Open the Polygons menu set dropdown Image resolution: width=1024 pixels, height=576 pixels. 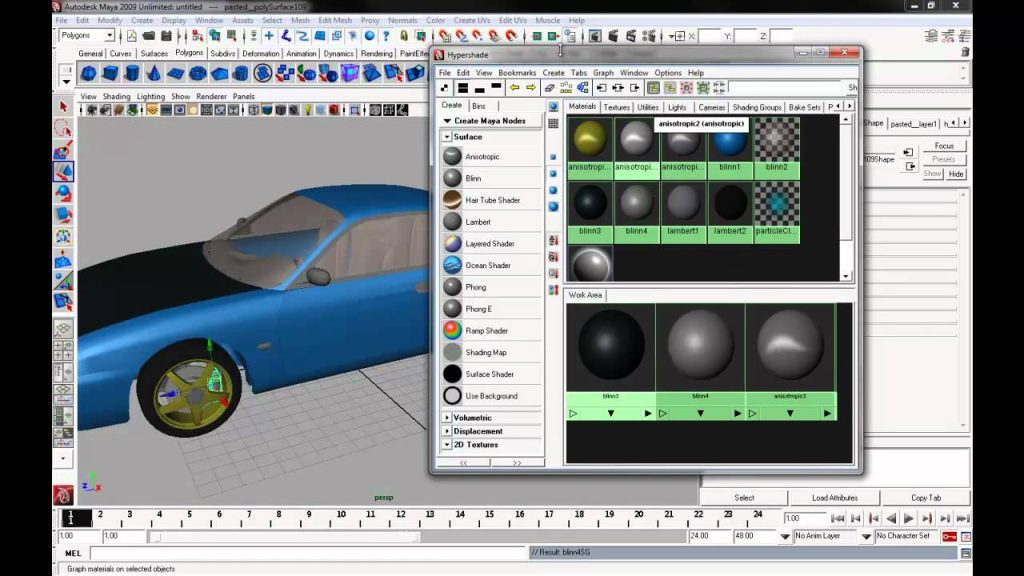(87, 35)
